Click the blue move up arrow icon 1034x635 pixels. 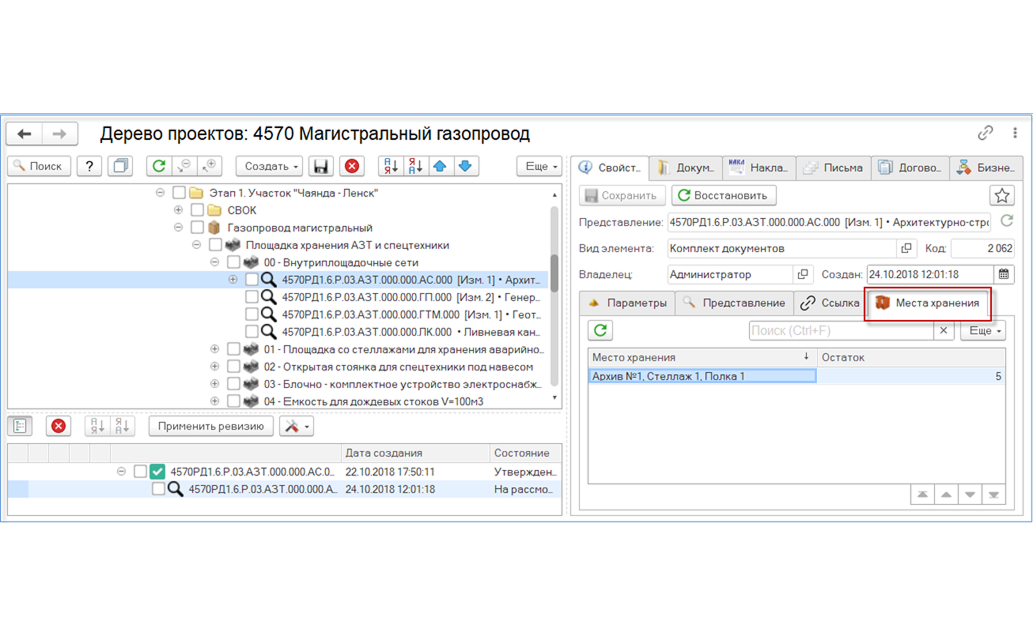click(440, 166)
